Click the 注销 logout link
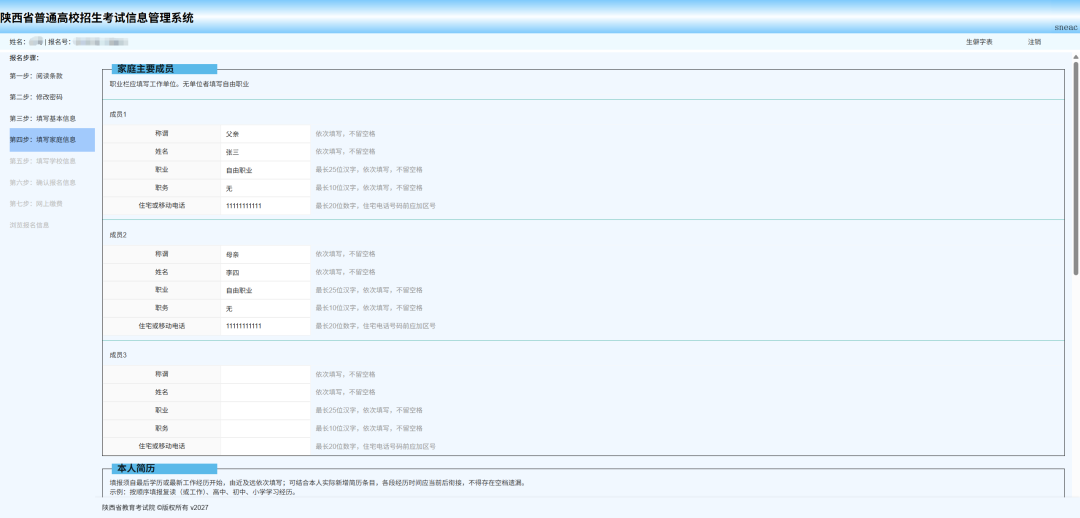 (1034, 42)
